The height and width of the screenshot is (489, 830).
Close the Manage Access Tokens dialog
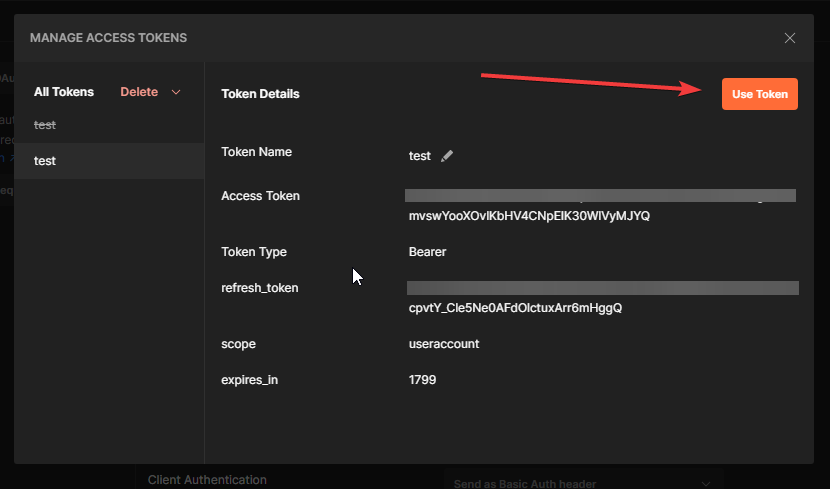(x=790, y=38)
